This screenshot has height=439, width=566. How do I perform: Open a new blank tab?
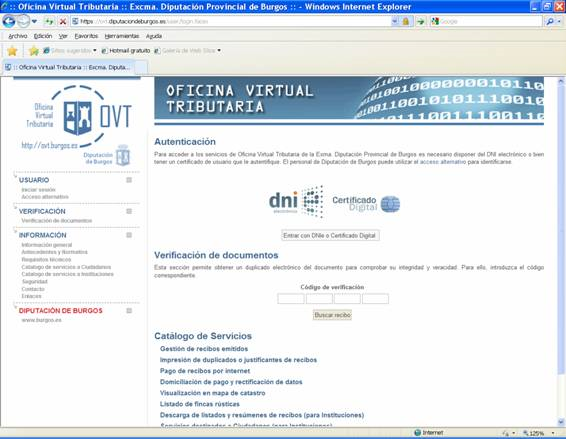[141, 68]
